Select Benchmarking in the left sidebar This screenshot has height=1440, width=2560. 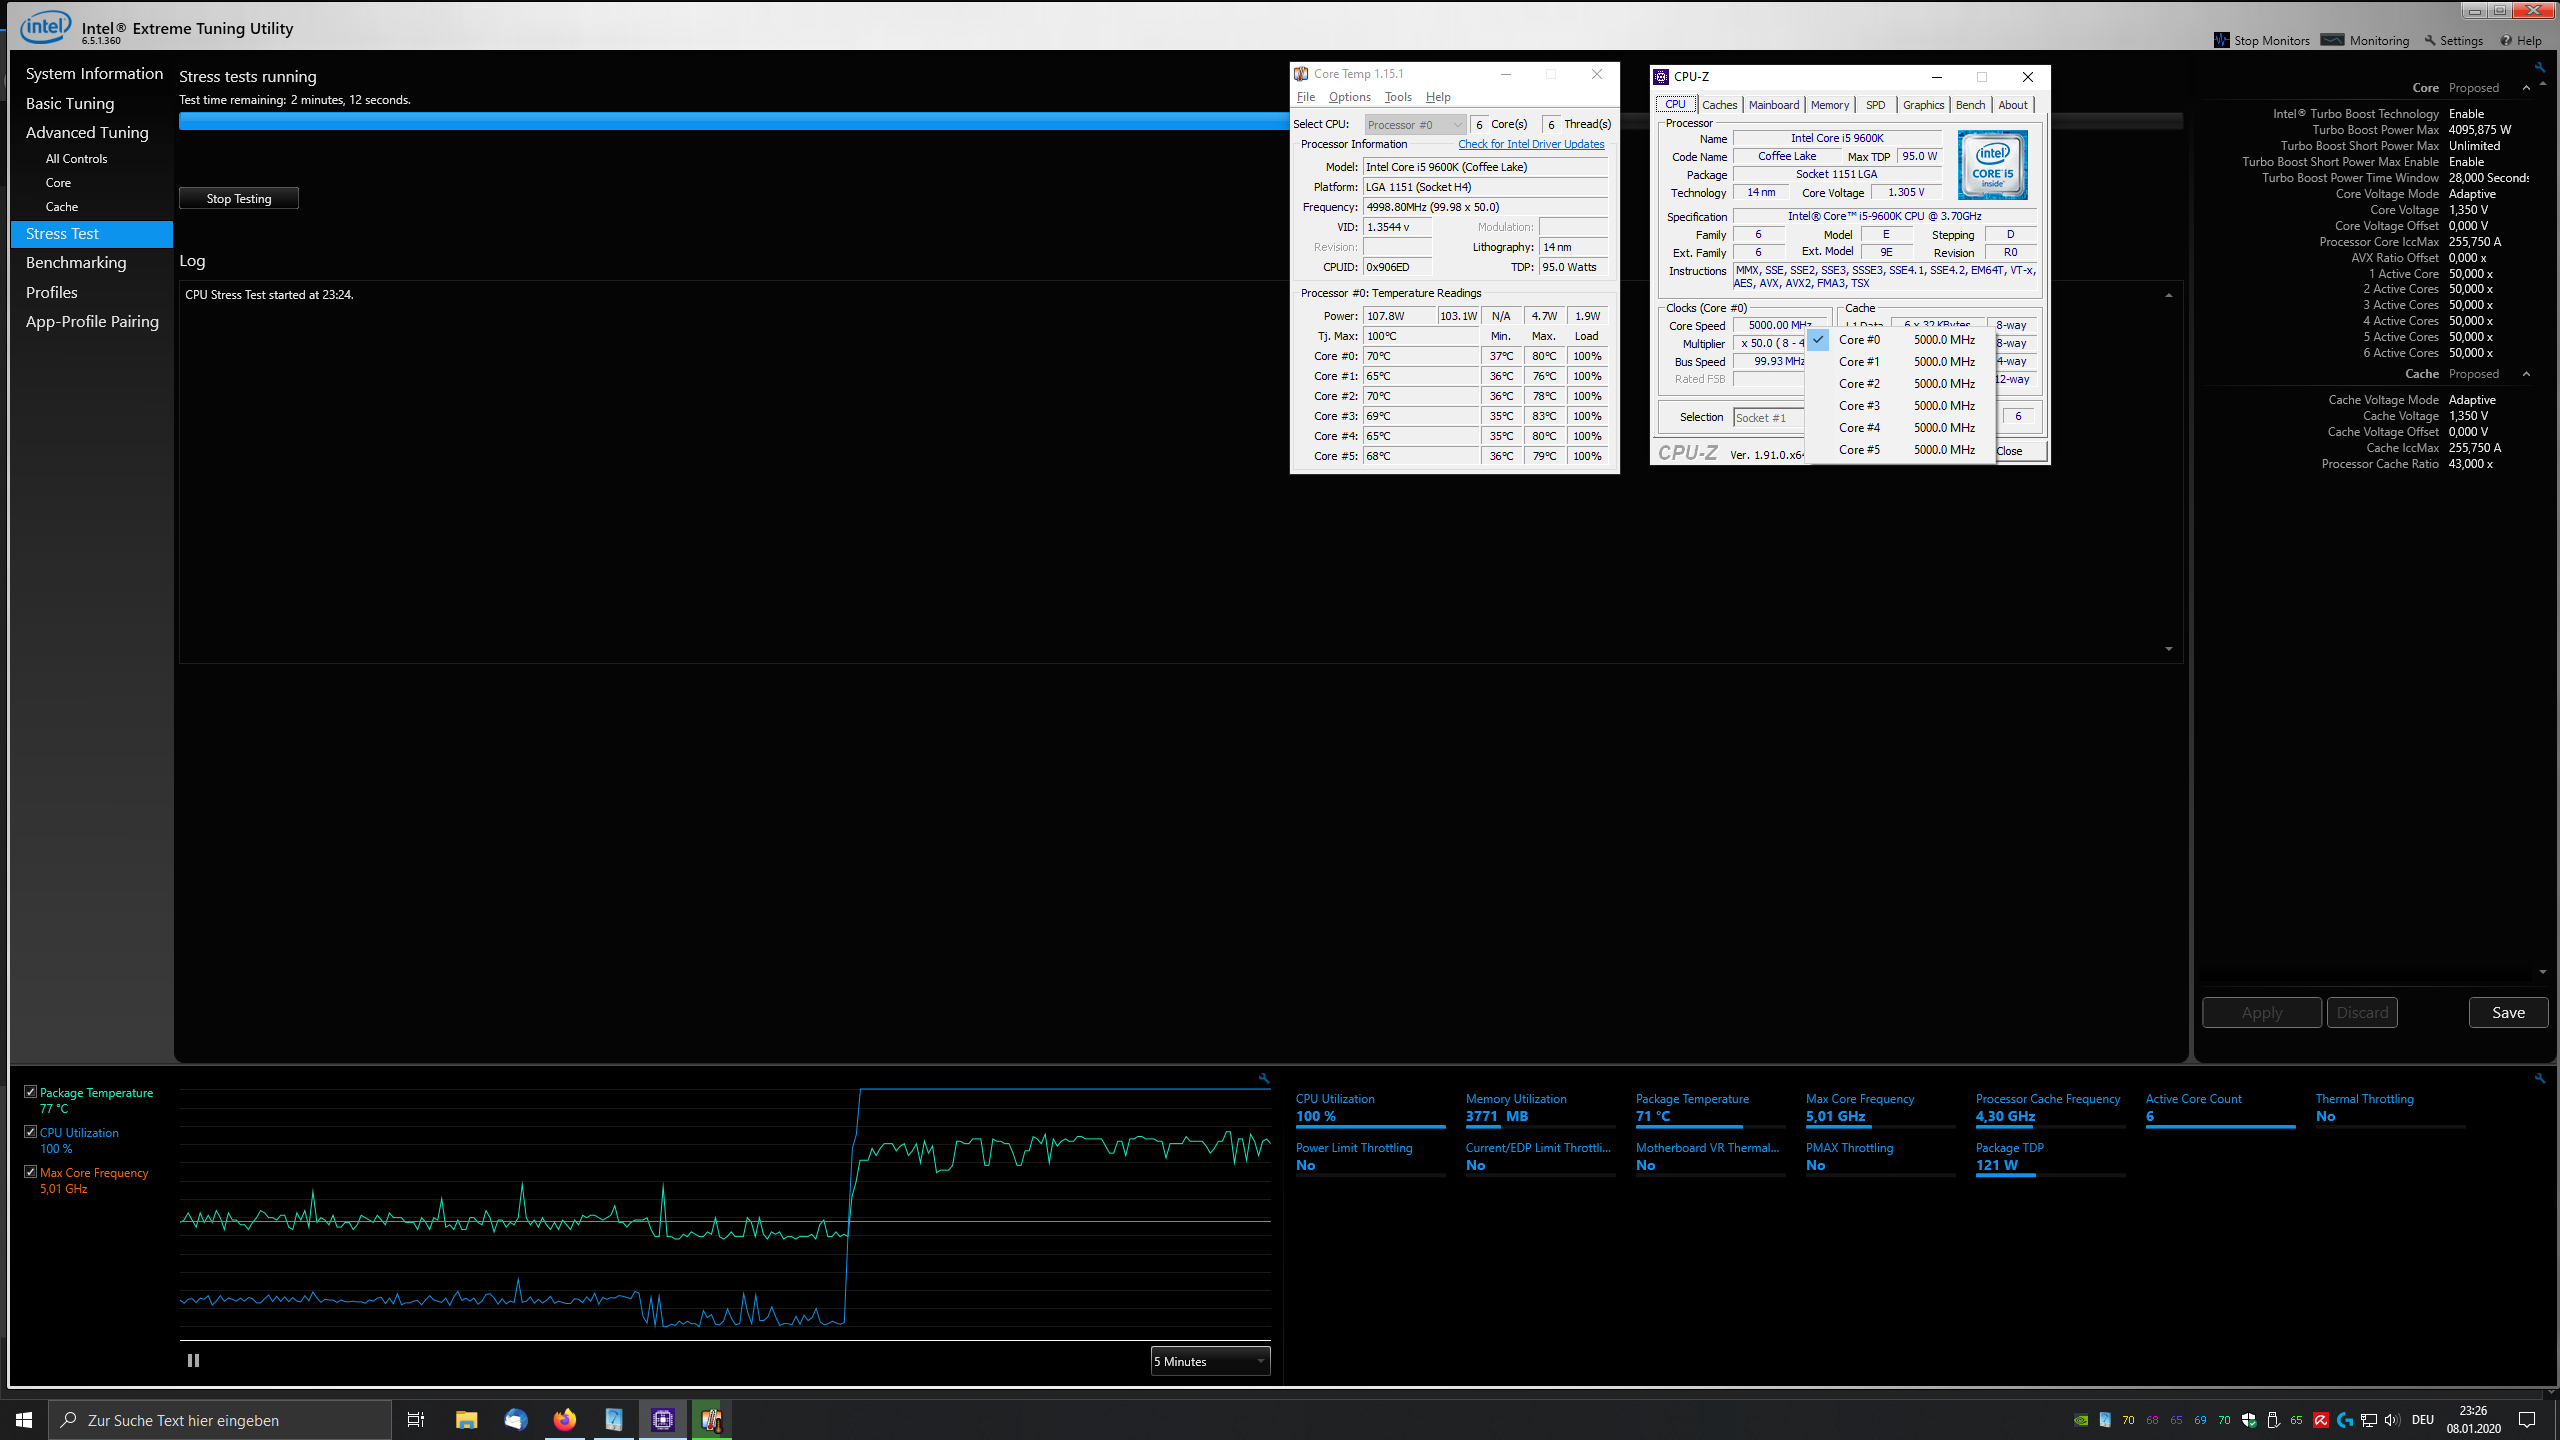click(x=76, y=262)
